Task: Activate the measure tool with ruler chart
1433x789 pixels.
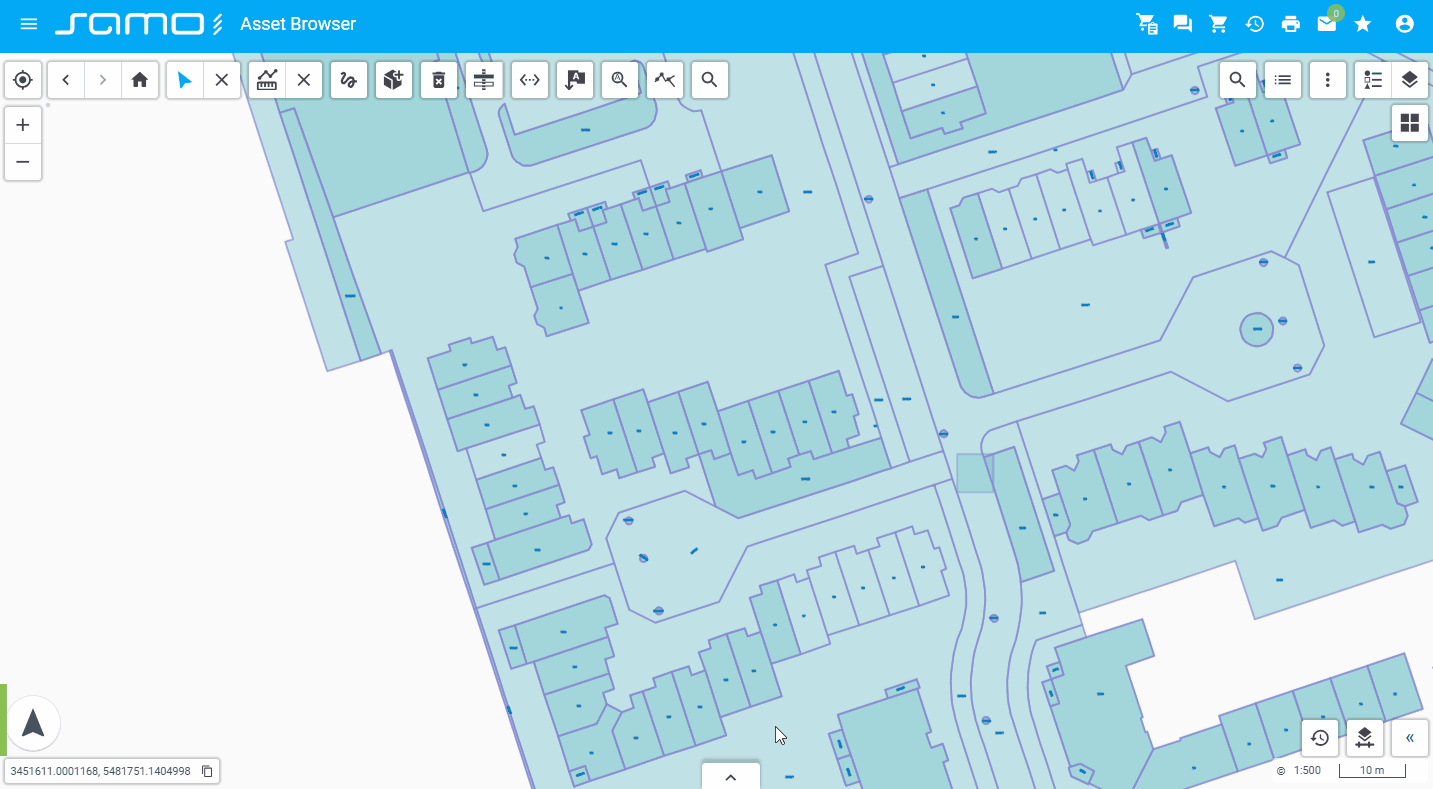Action: pos(267,80)
